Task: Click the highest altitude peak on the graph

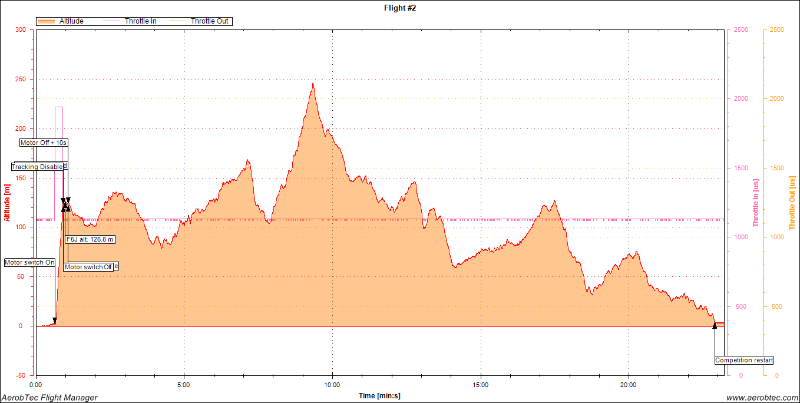Action: (313, 84)
